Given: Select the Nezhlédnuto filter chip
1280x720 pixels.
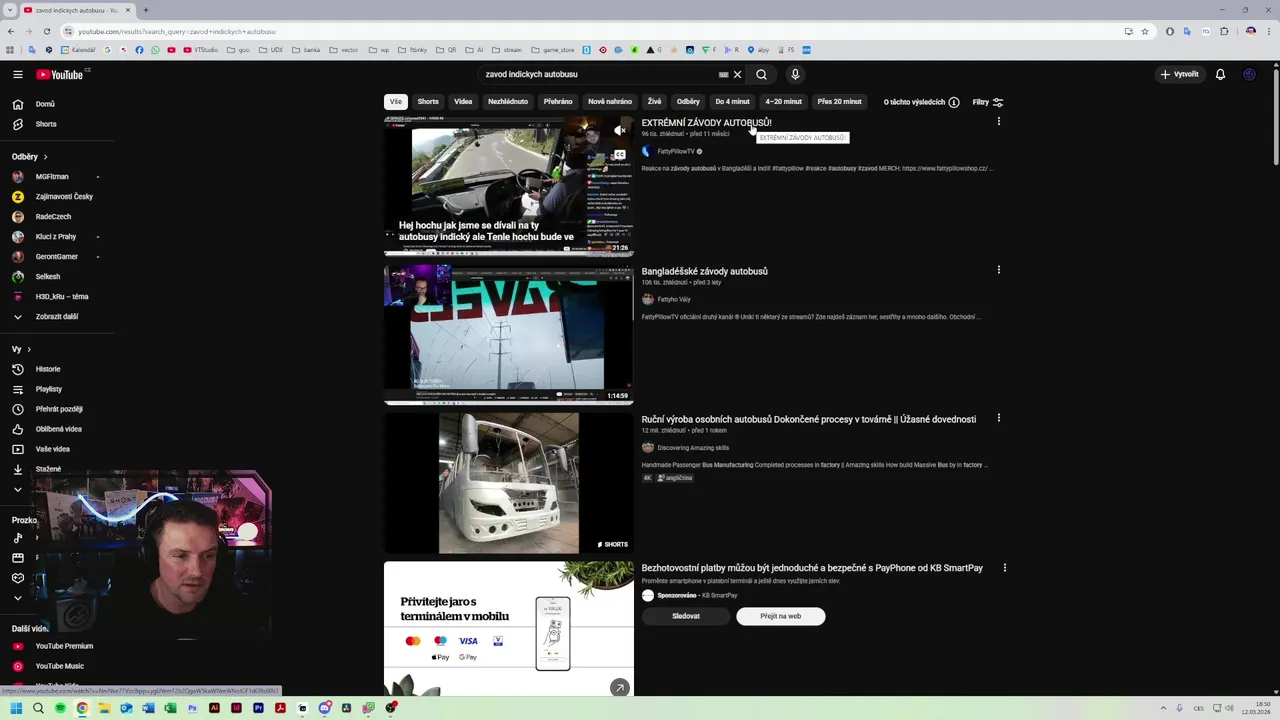Looking at the screenshot, I should coord(508,102).
